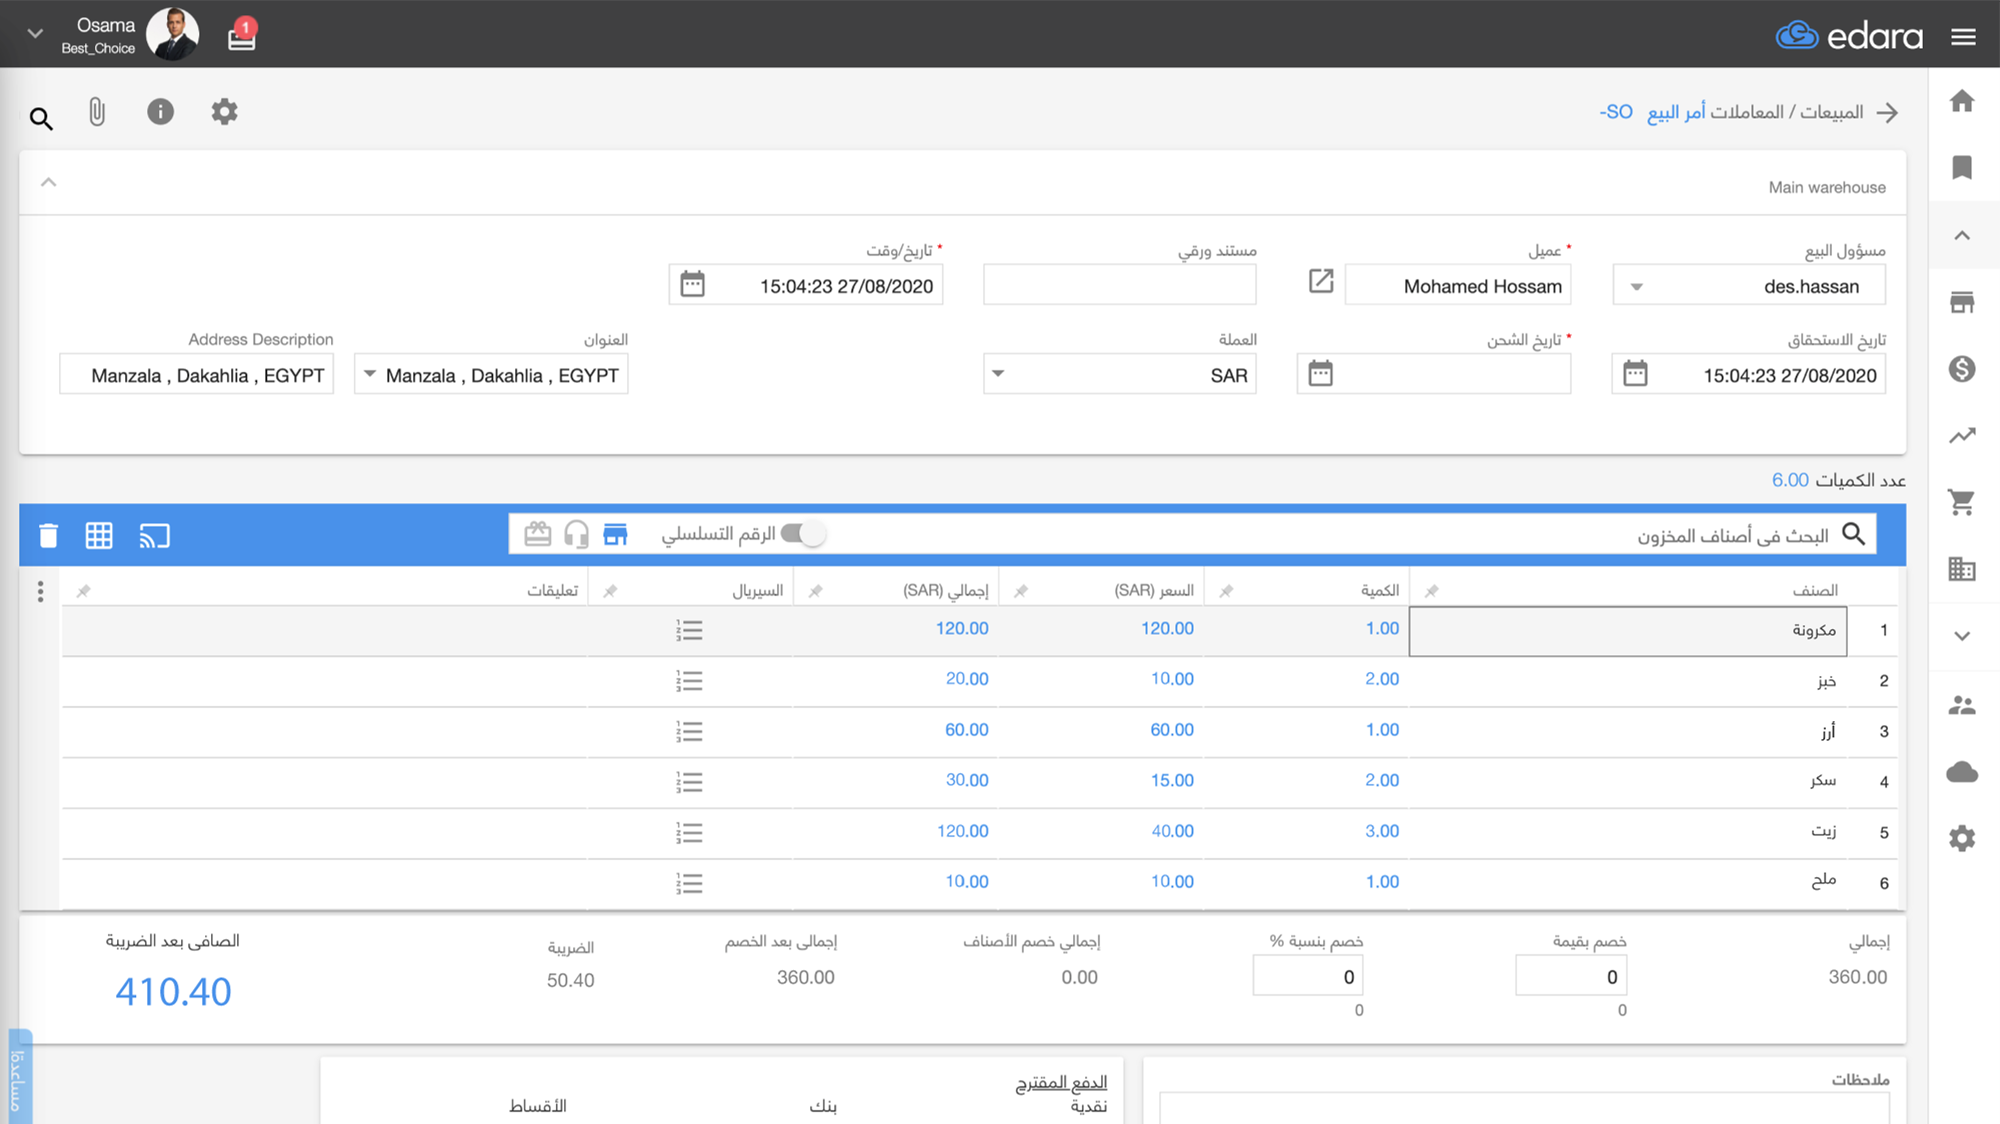The height and width of the screenshot is (1124, 2000).
Task: Open the hamburger menu next to edara
Action: click(1963, 37)
